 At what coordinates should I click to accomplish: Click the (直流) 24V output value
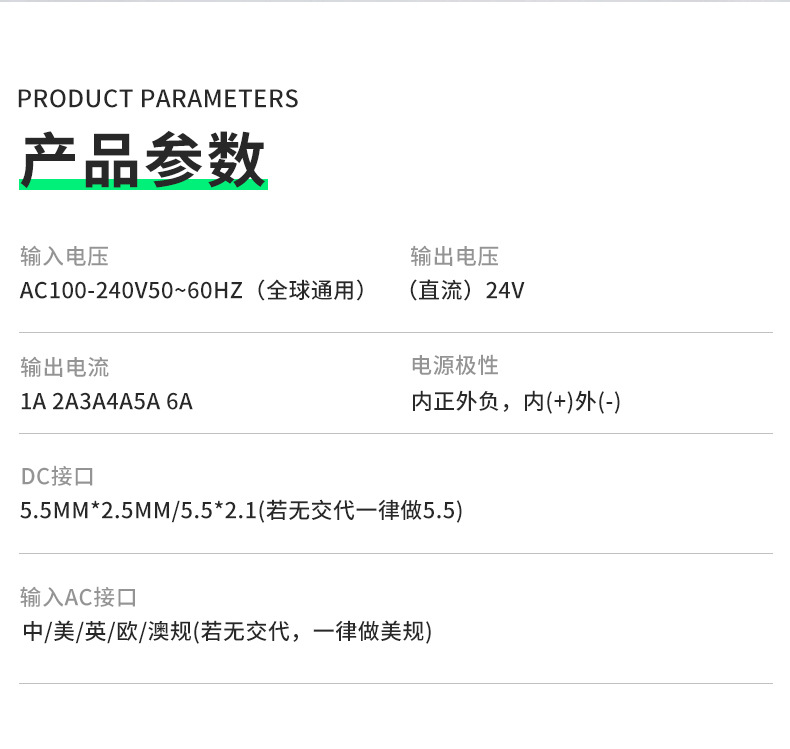pos(466,291)
